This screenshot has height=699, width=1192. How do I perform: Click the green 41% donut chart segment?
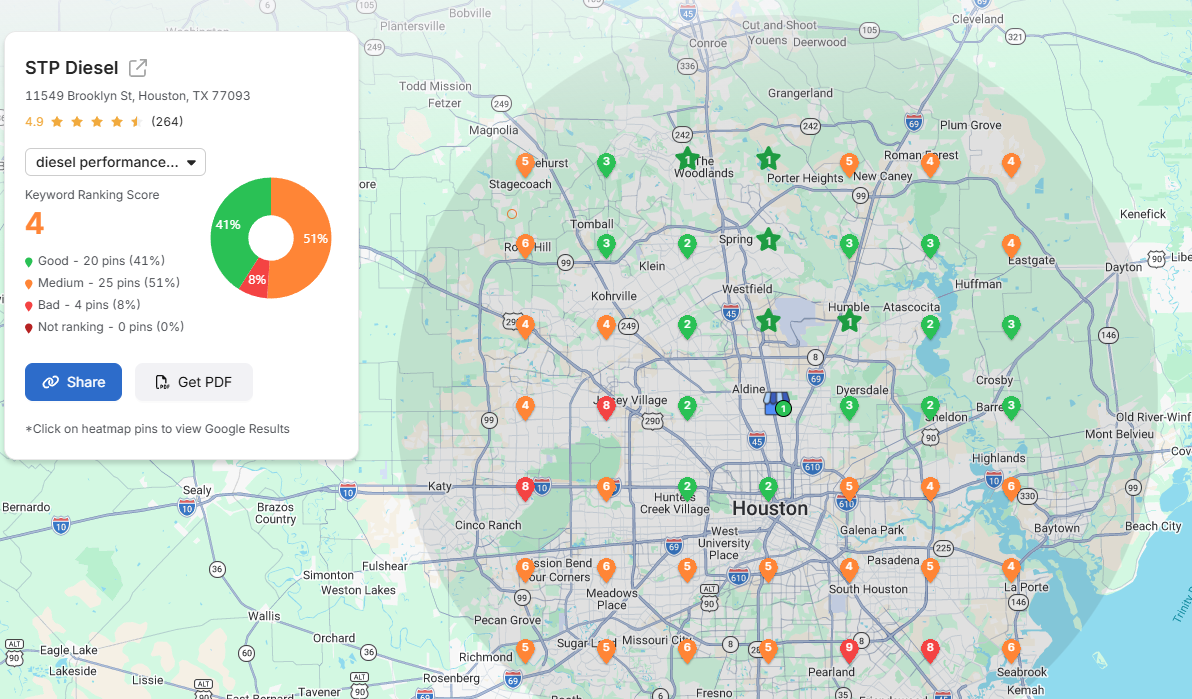[230, 224]
